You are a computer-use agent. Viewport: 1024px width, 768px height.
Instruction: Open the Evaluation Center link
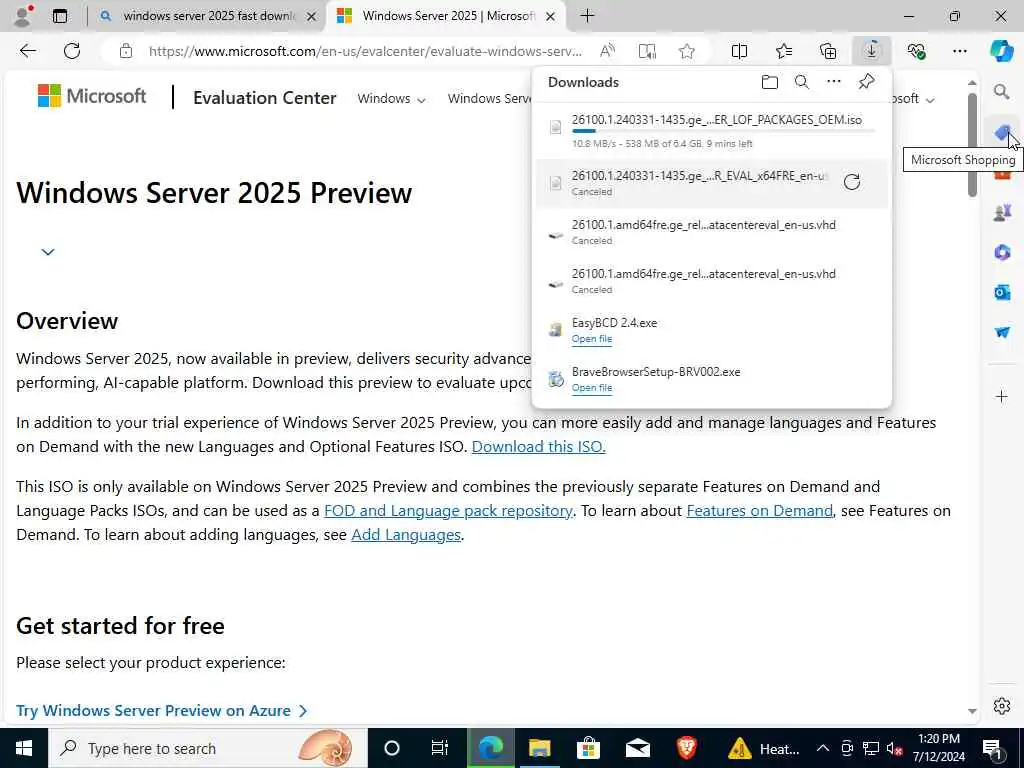(x=264, y=98)
